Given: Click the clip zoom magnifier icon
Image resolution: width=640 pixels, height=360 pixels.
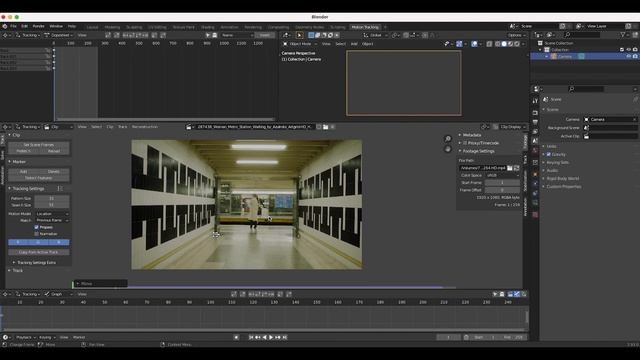Looking at the screenshot, I should click(x=448, y=139).
